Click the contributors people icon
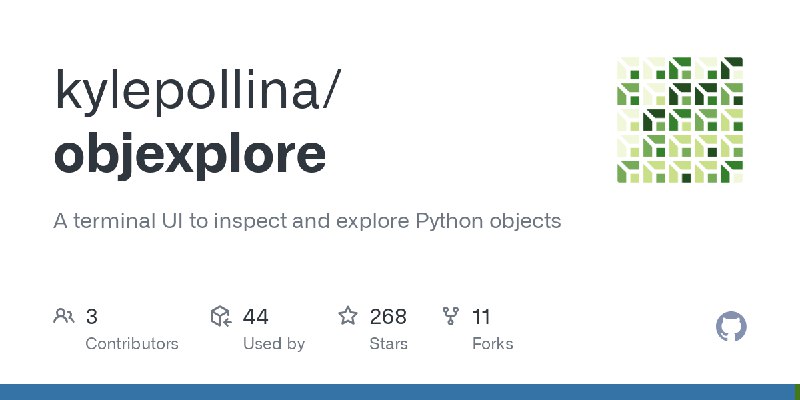 (x=64, y=316)
